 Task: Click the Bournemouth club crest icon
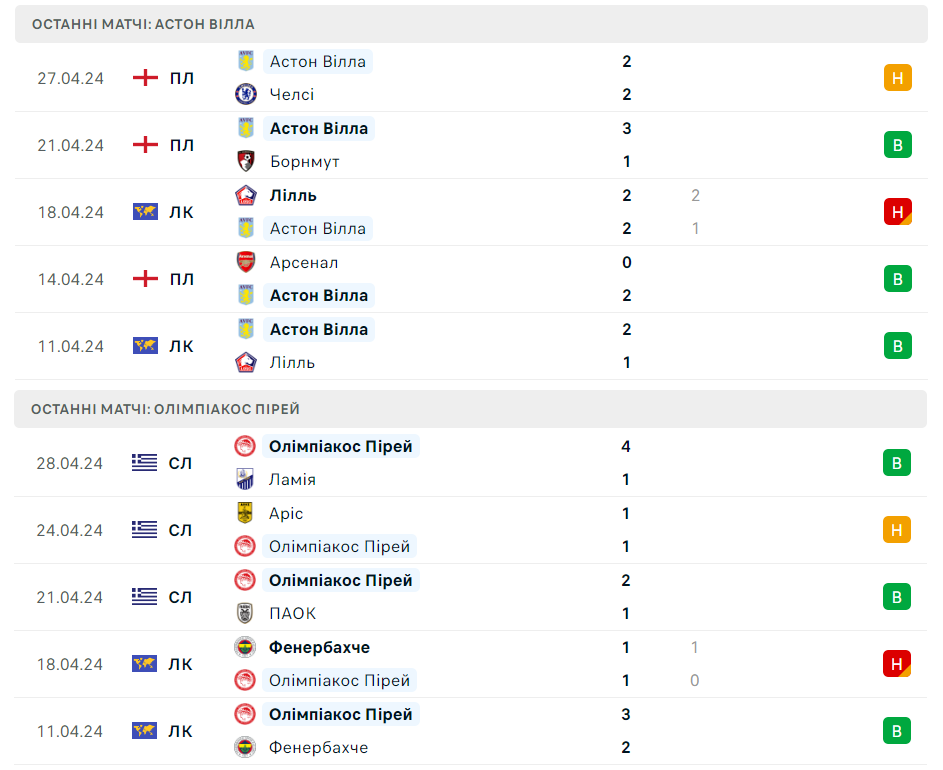point(245,161)
